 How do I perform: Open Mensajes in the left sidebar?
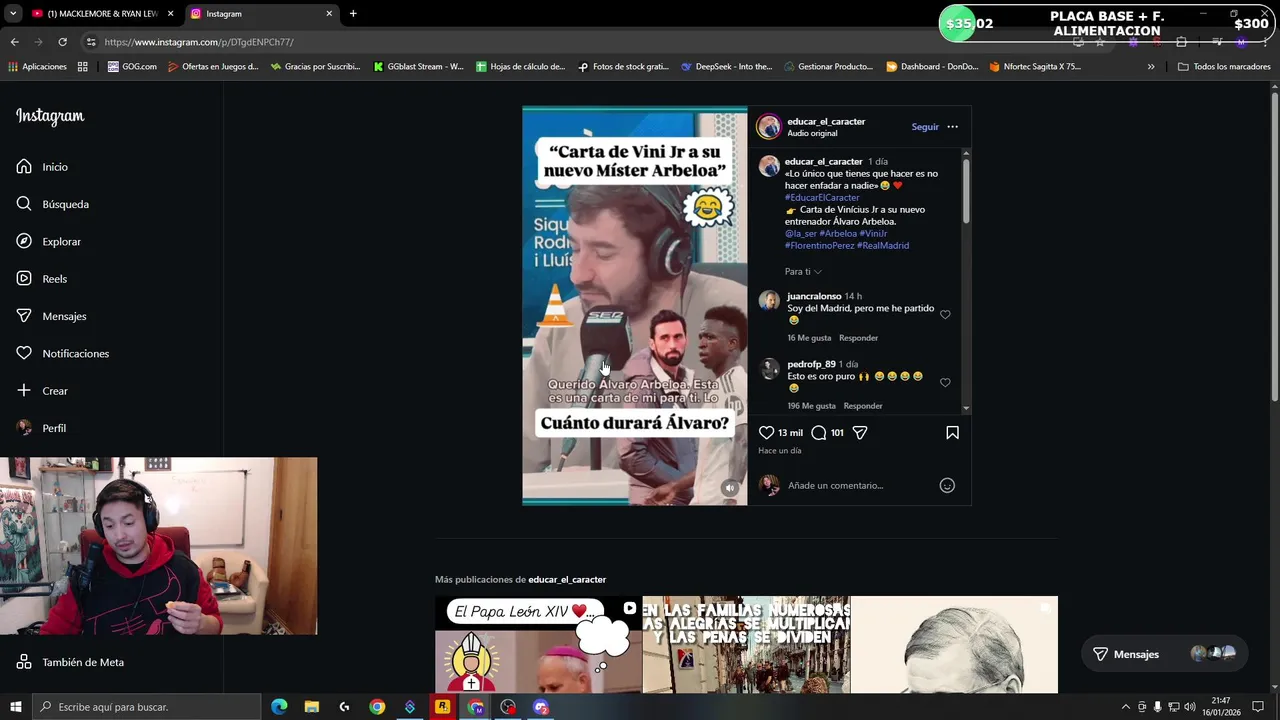[x=51, y=316]
